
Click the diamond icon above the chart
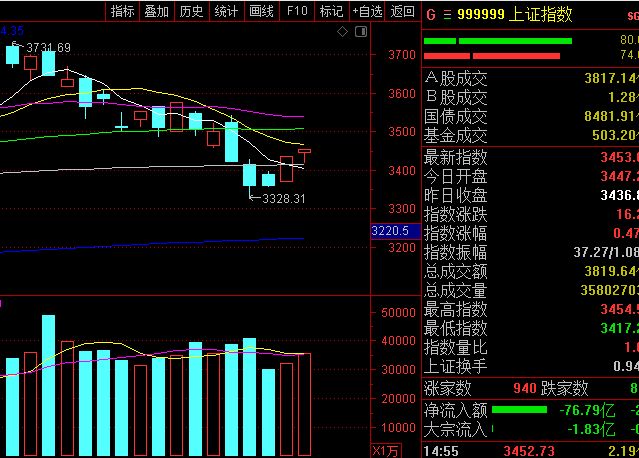tap(342, 31)
